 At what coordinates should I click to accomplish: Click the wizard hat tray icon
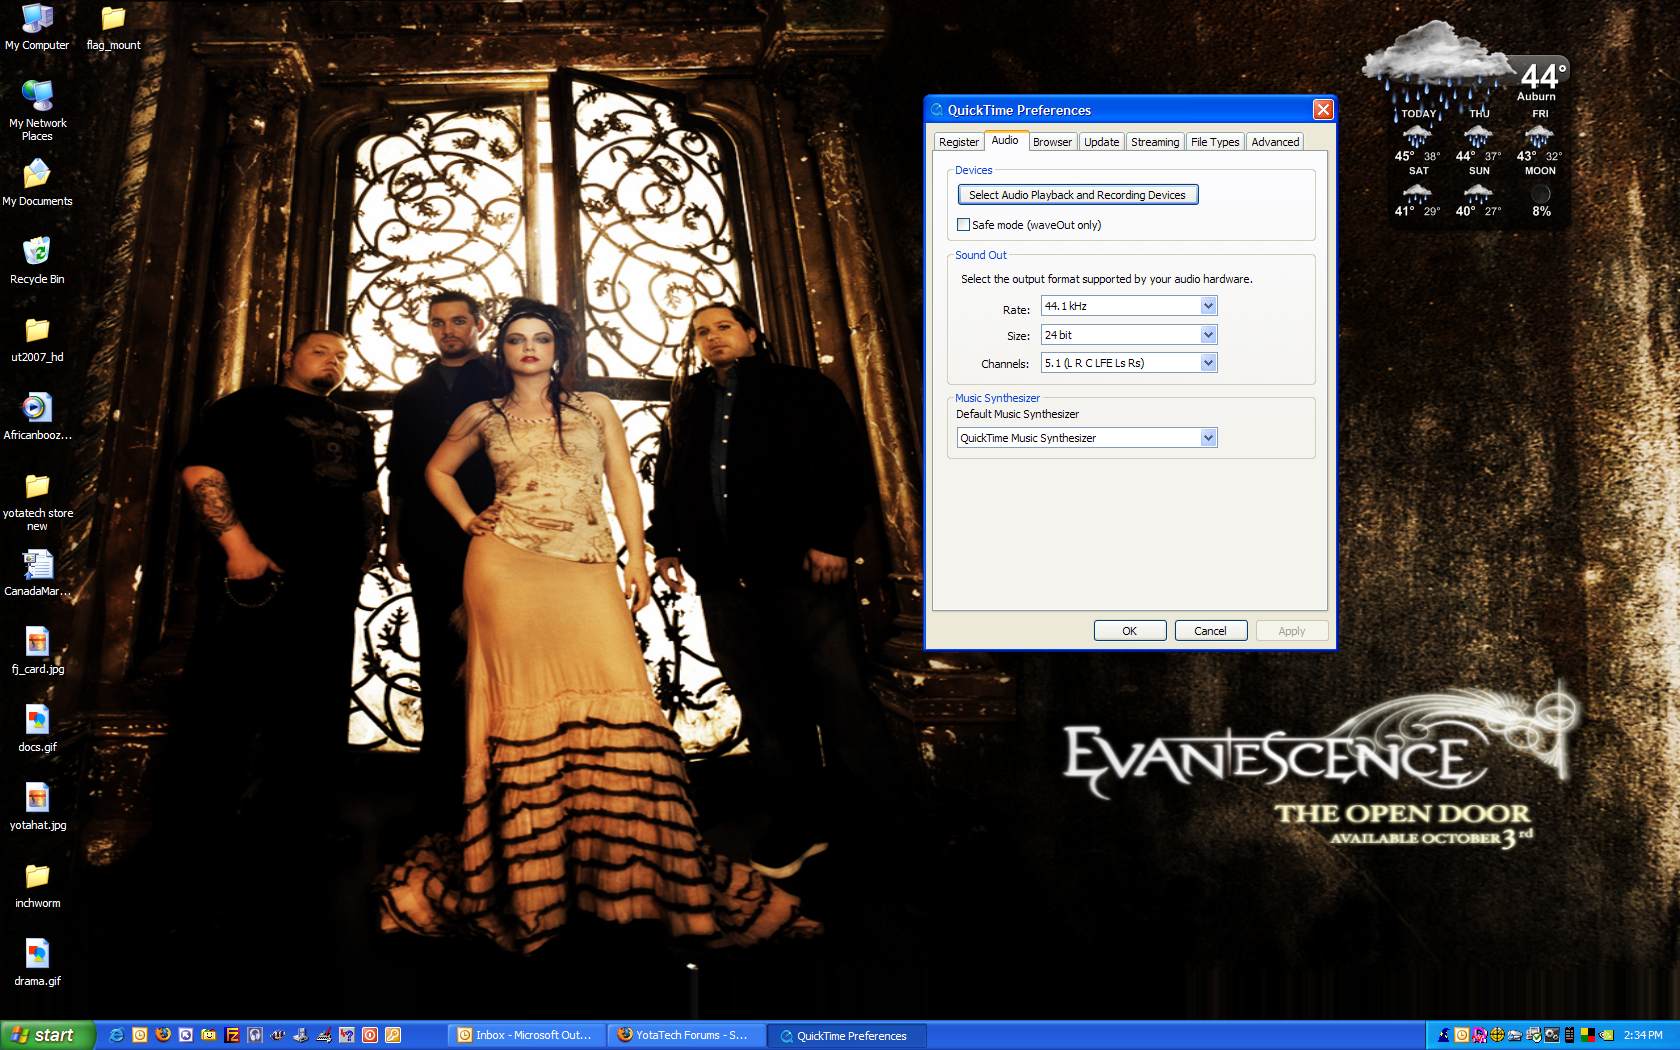tap(1444, 1035)
